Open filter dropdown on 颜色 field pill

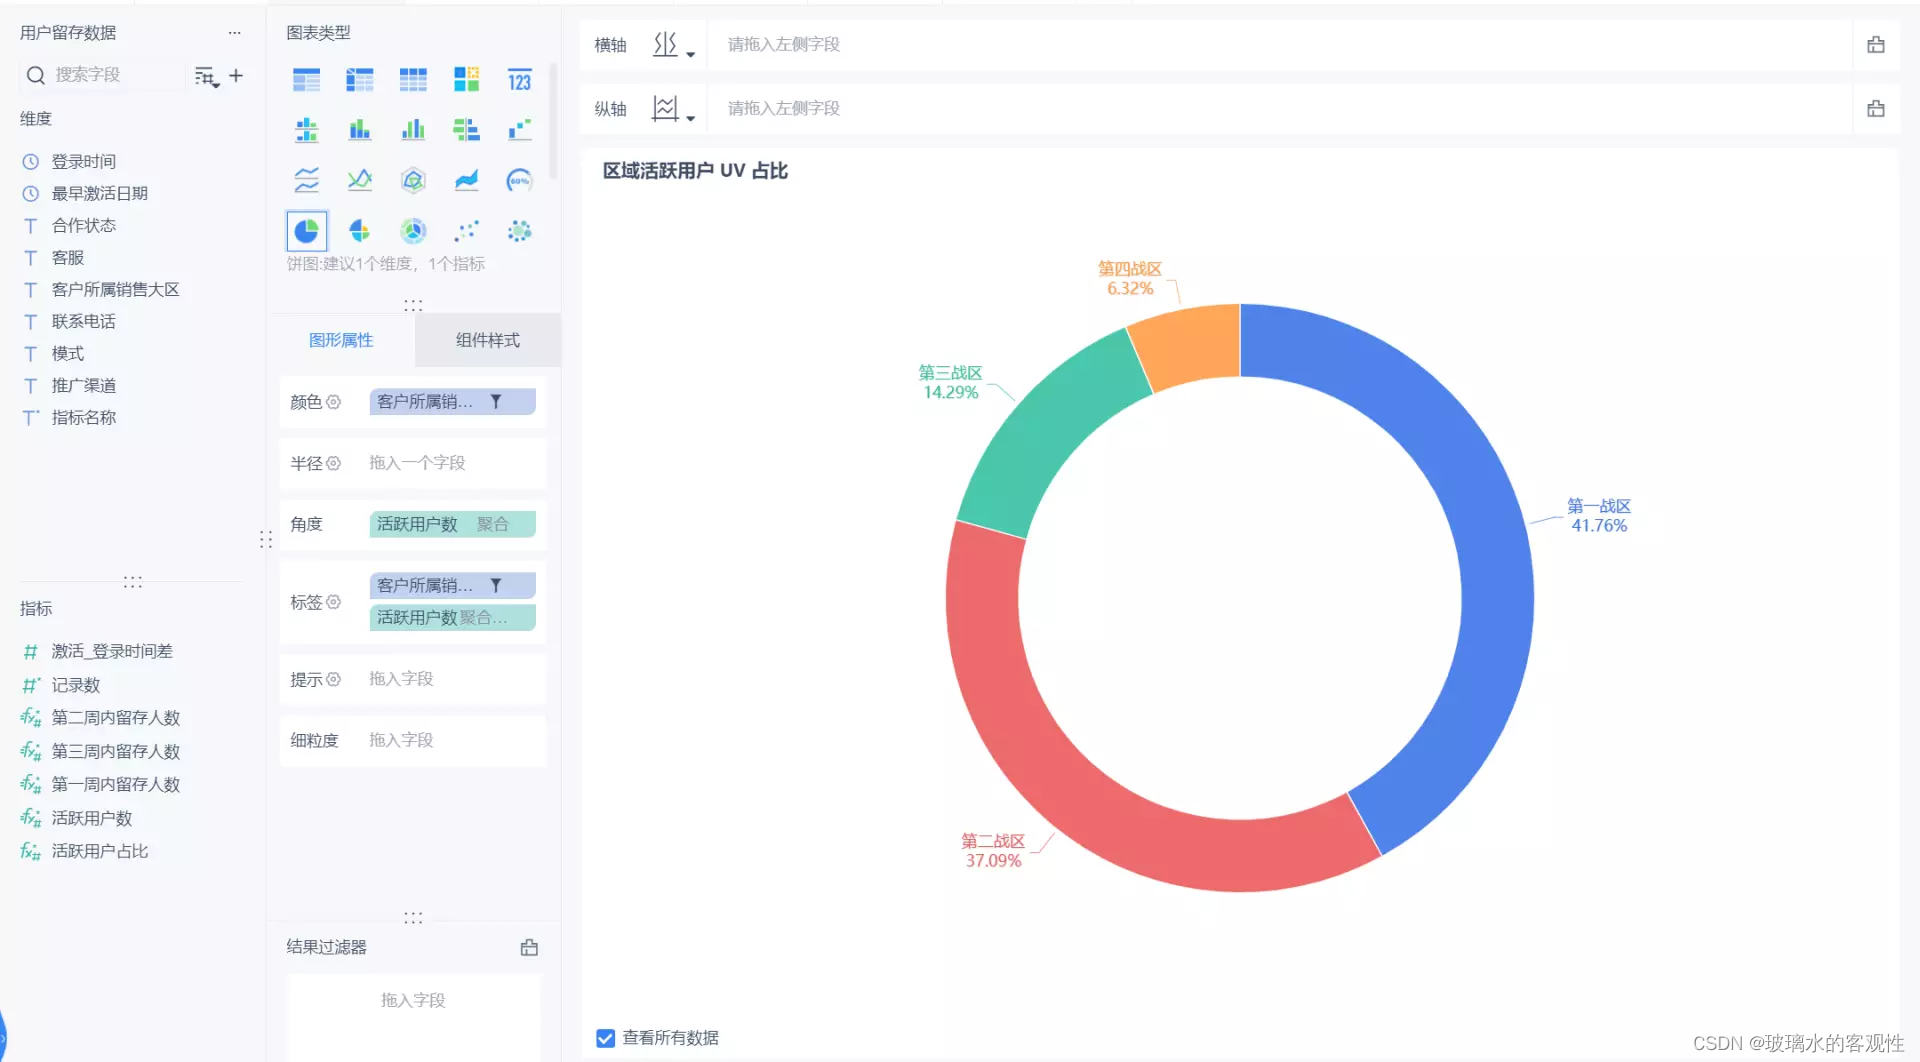tap(496, 401)
